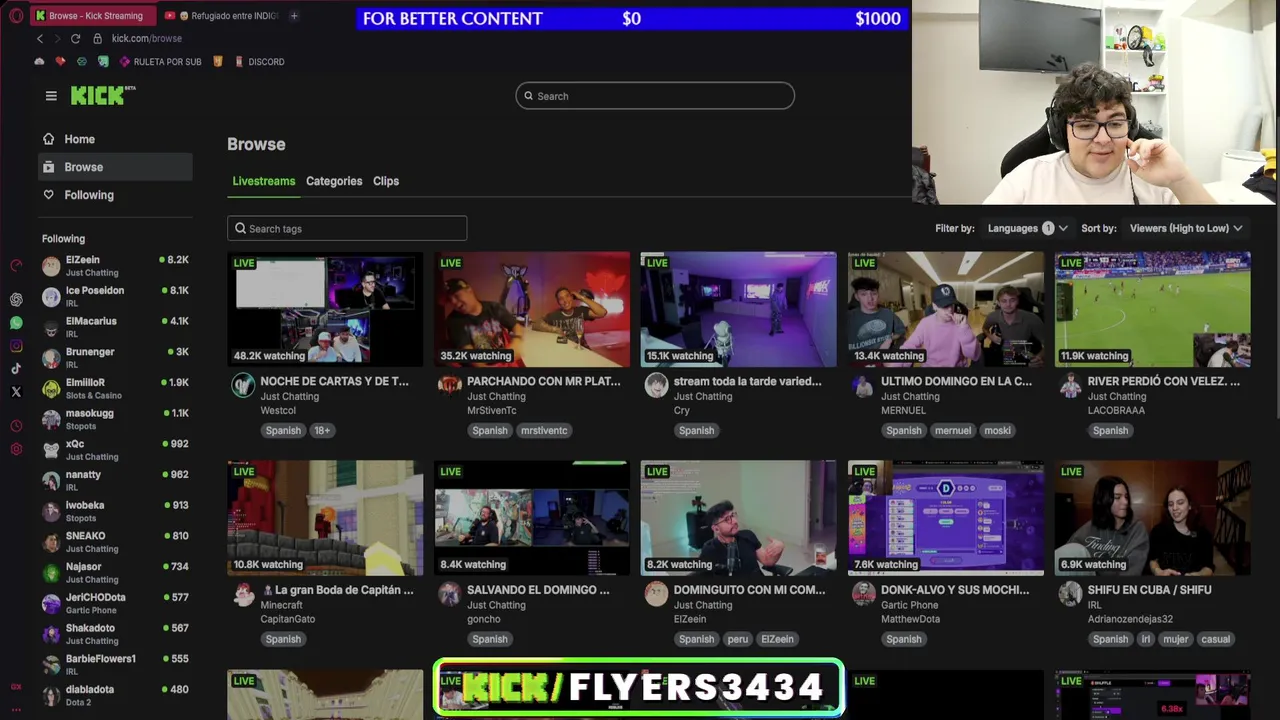
Task: Click the MatthewDota channel avatar
Action: click(863, 595)
